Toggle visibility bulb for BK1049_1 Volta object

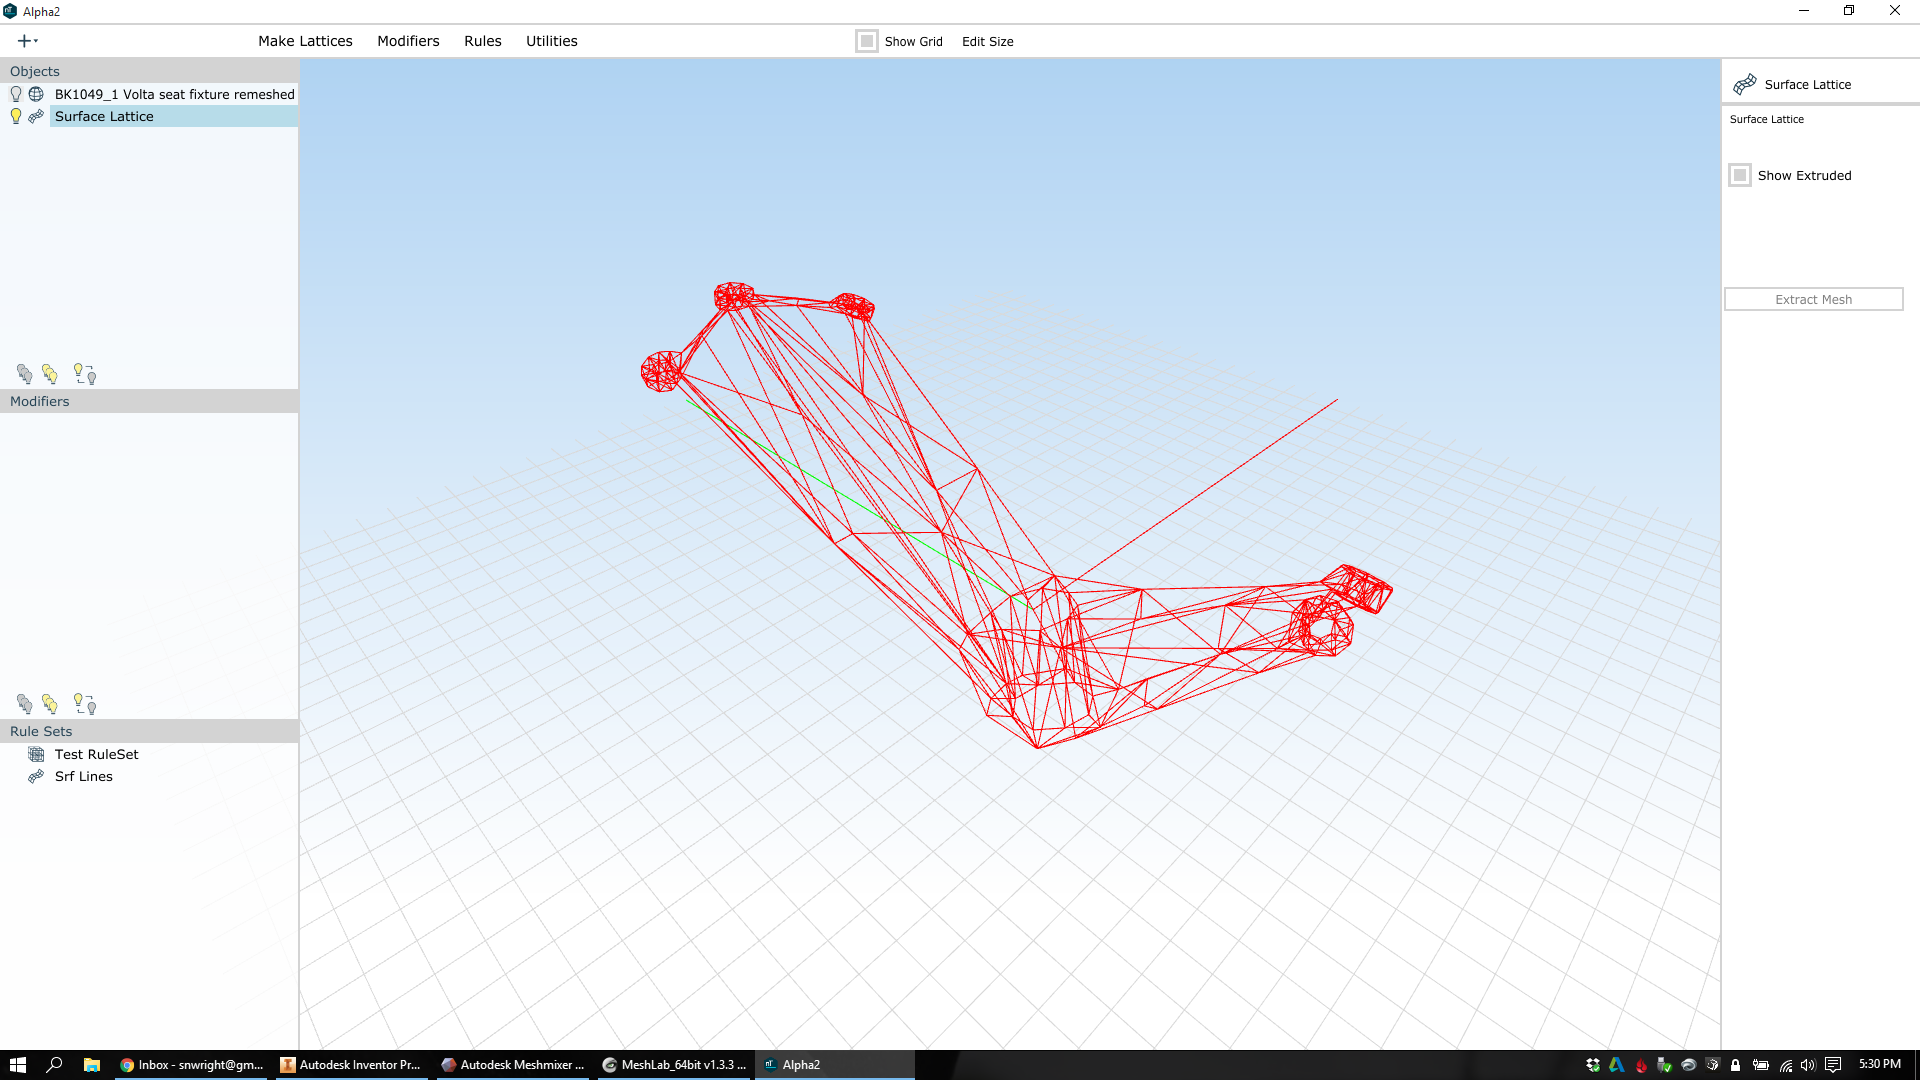pos(16,94)
